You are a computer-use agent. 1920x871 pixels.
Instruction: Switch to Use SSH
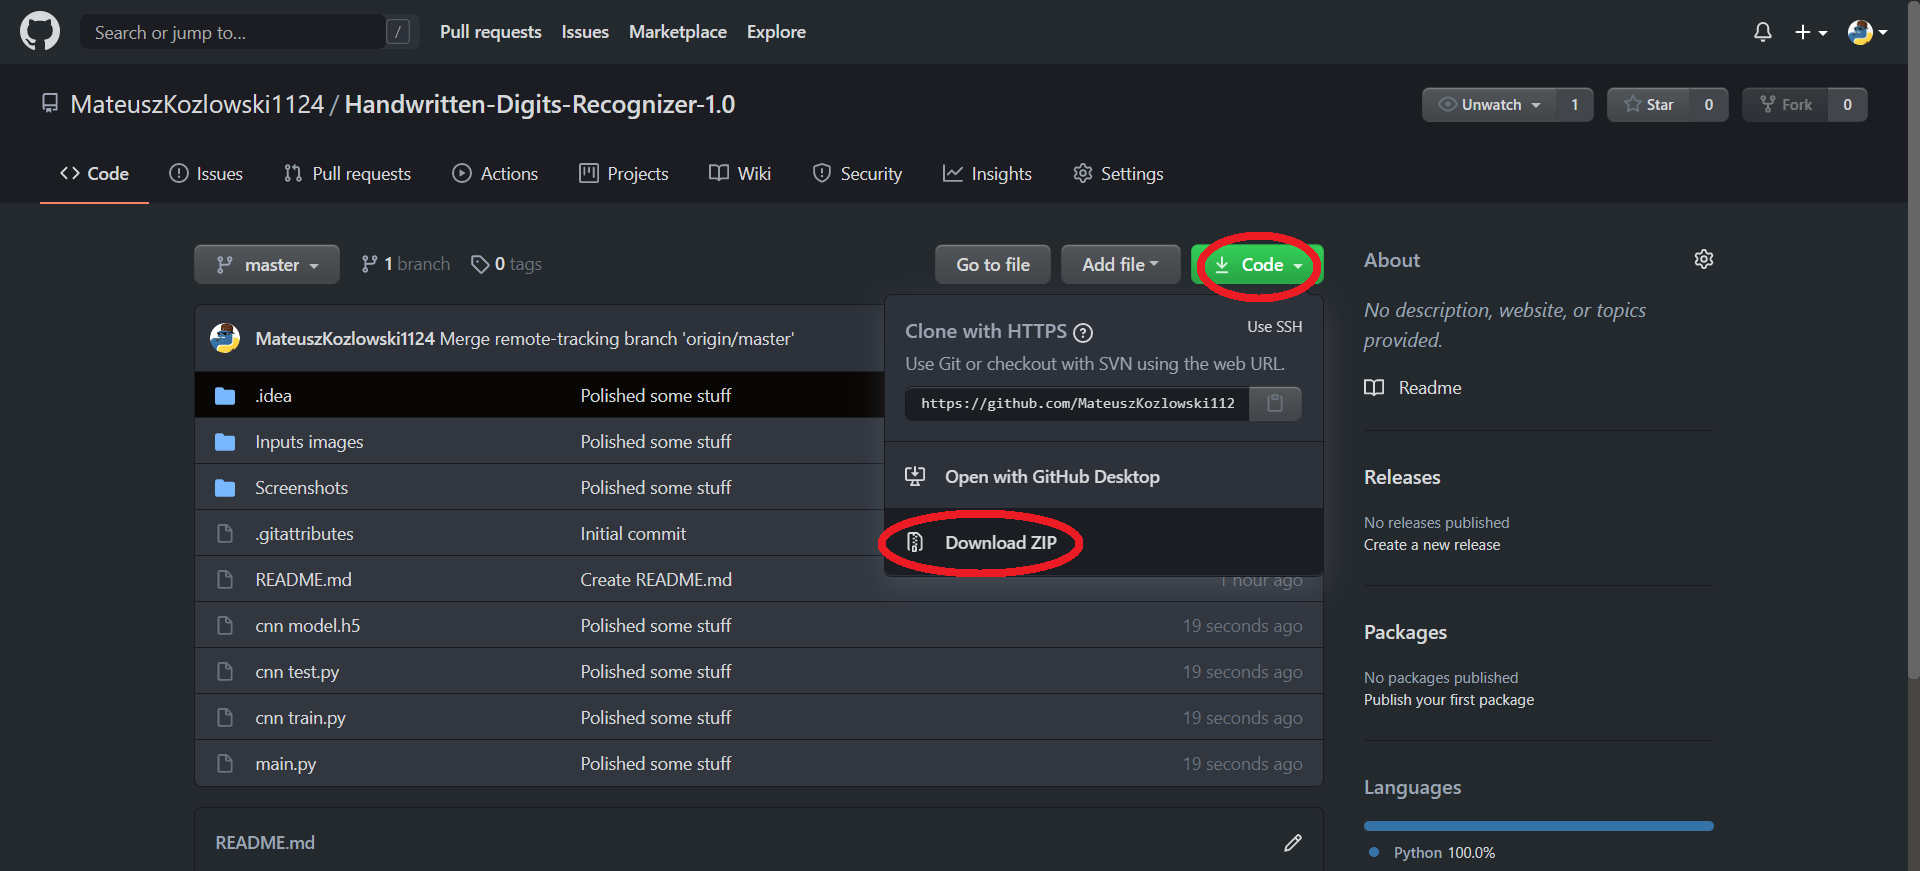(x=1275, y=327)
